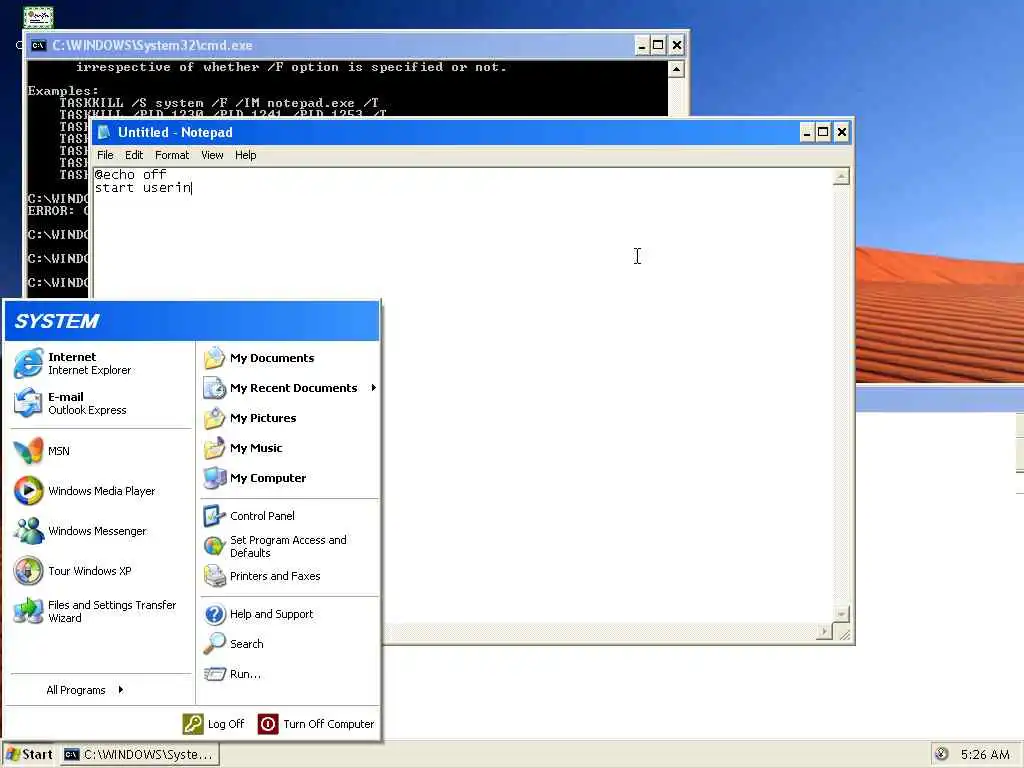Minimize the Notepad window
The width and height of the screenshot is (1024, 768).
coord(807,133)
